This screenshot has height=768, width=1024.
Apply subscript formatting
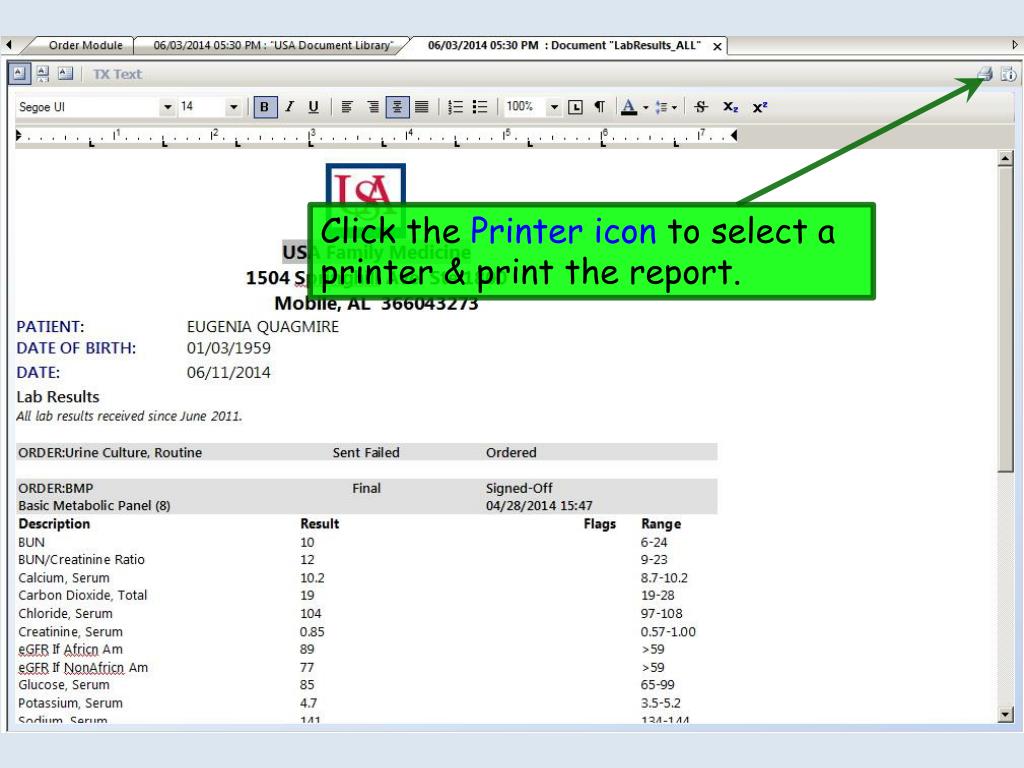coord(731,106)
